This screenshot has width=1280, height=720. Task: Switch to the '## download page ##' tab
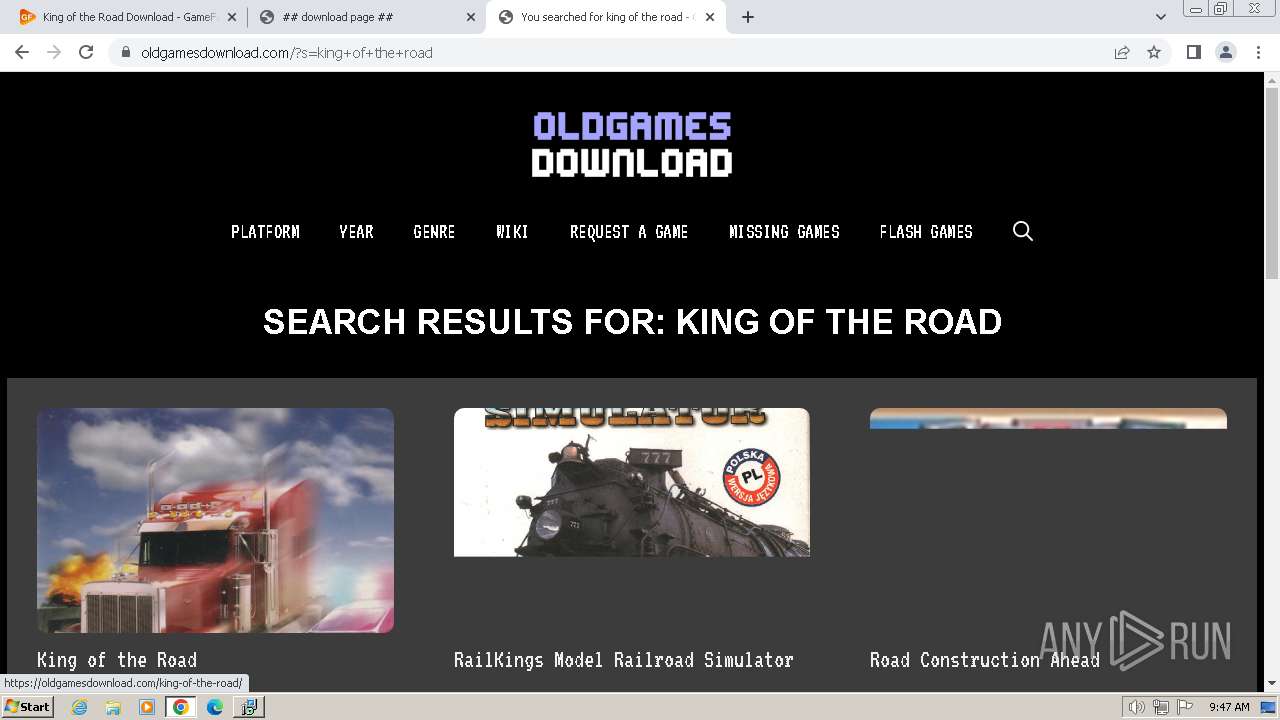coord(365,17)
